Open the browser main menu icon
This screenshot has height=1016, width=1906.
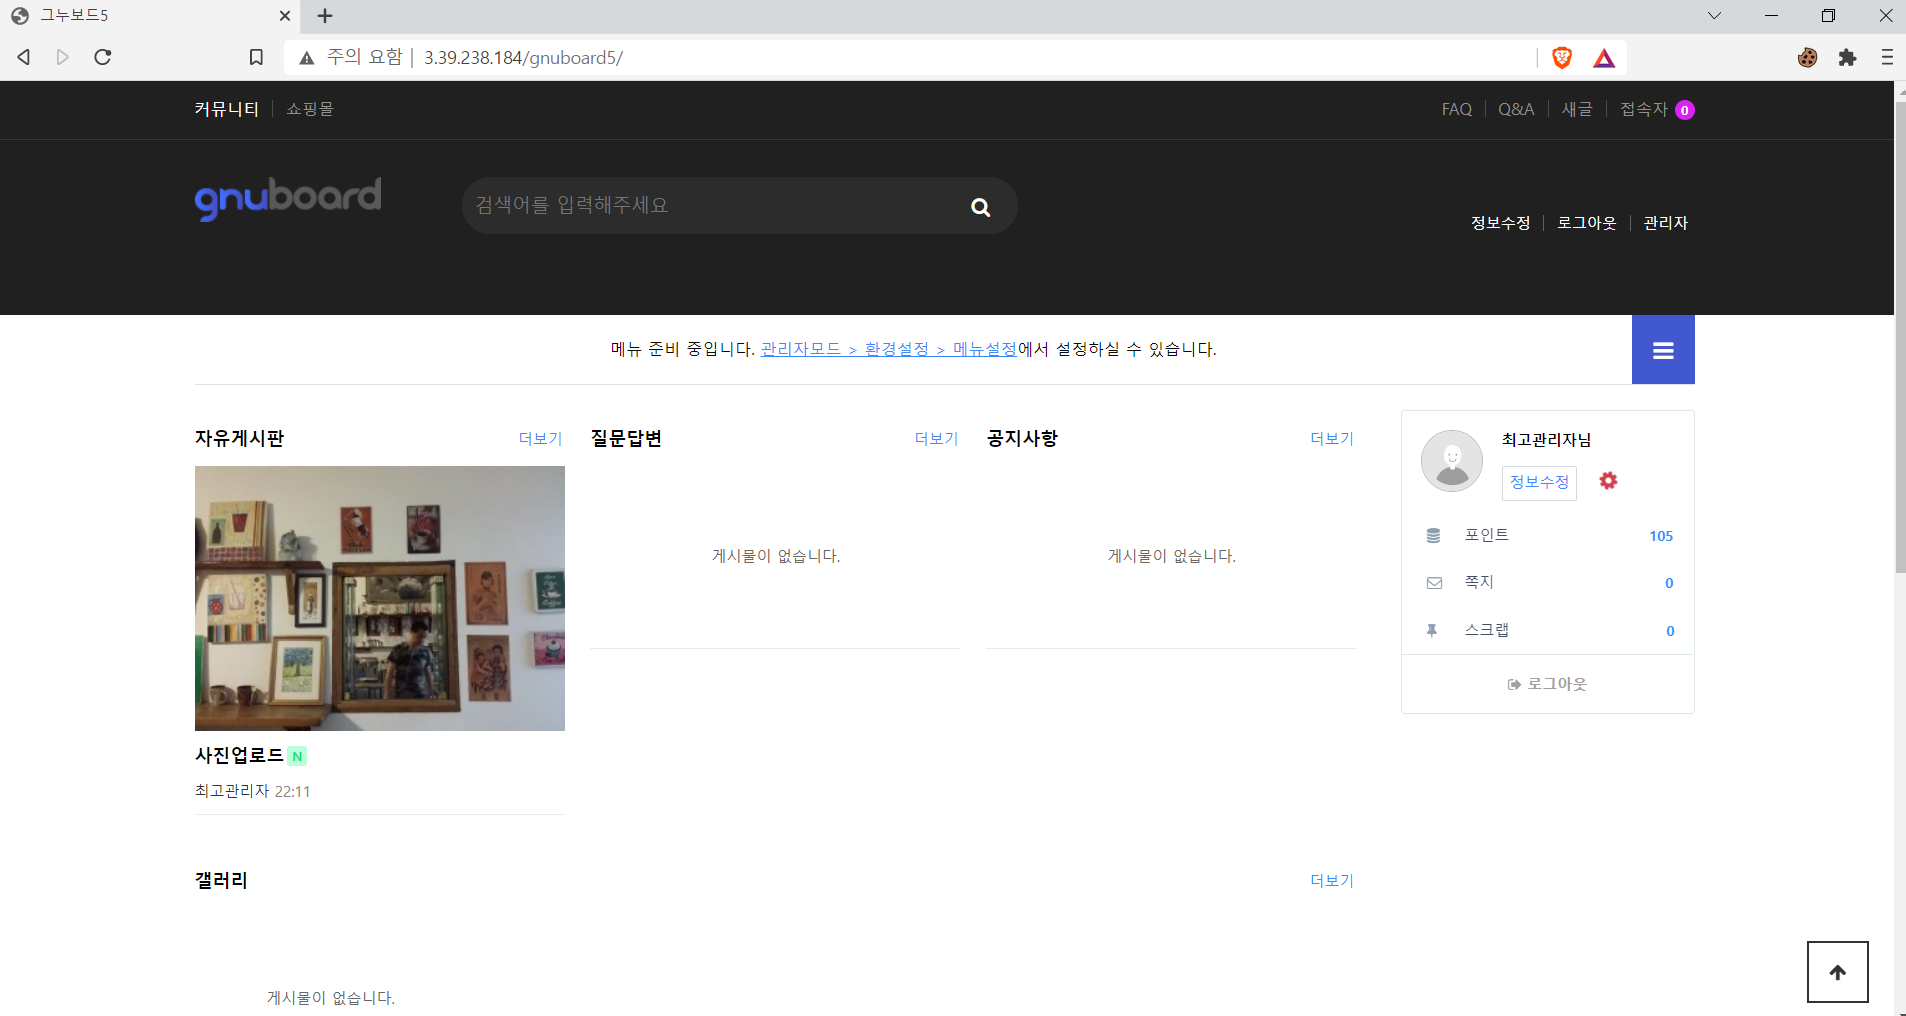(x=1887, y=58)
